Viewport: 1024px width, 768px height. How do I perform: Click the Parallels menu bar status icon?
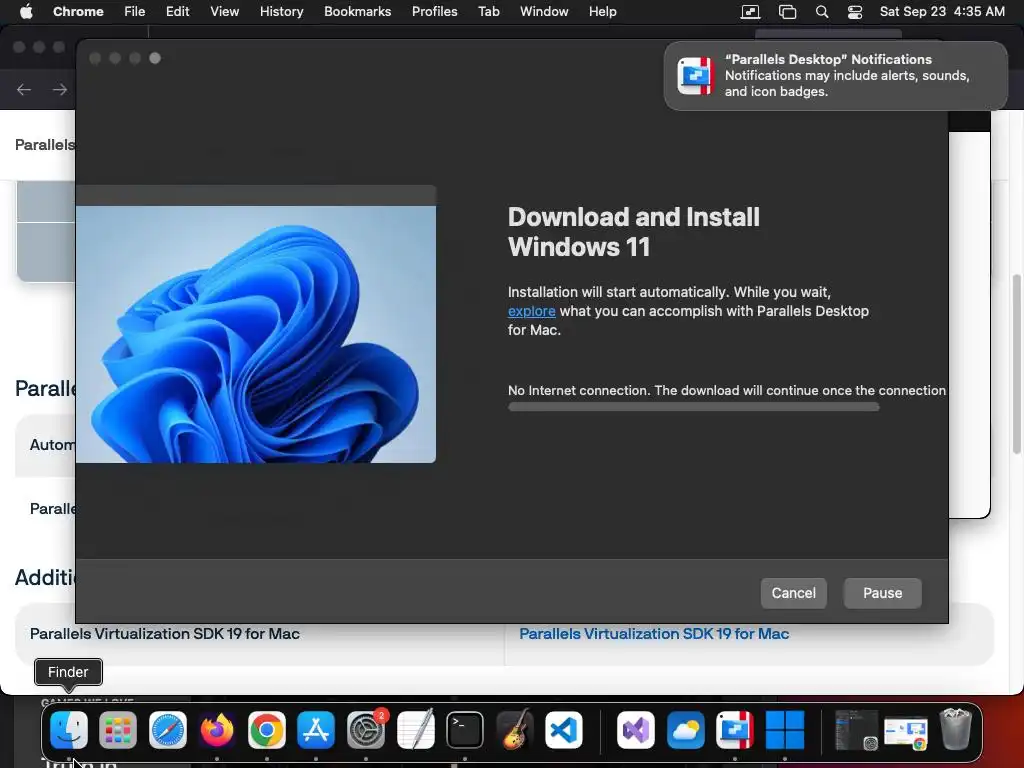[x=750, y=12]
